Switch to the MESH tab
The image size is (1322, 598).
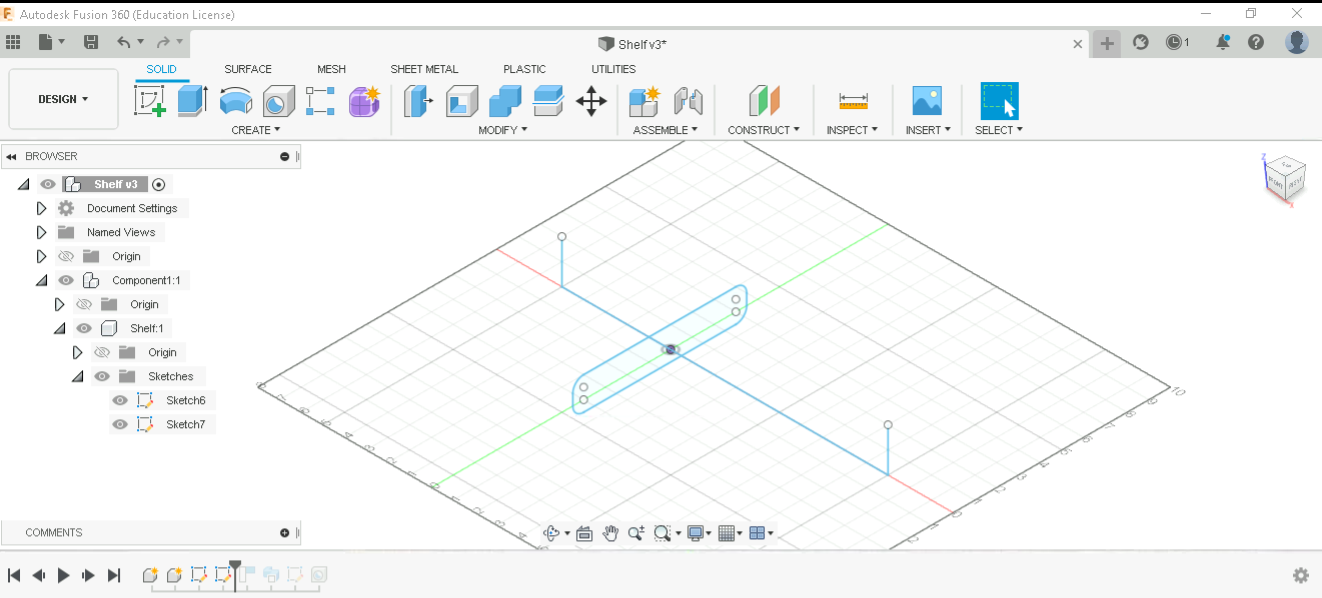tap(331, 69)
